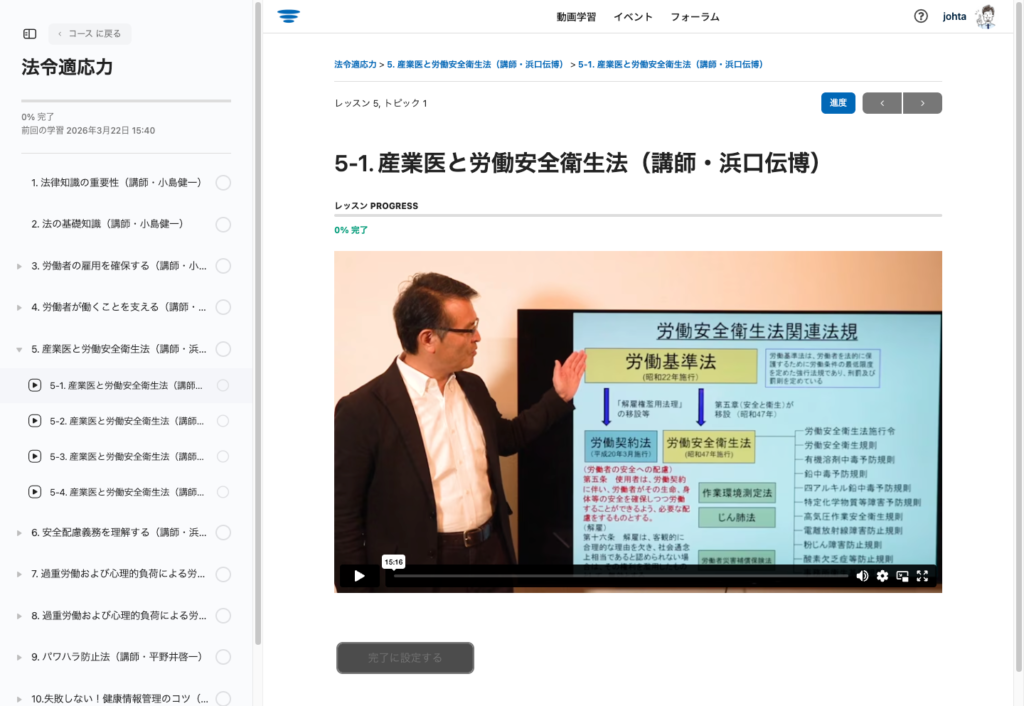Toggle completion circle for lesson 2 法の基礎知識

pos(223,224)
